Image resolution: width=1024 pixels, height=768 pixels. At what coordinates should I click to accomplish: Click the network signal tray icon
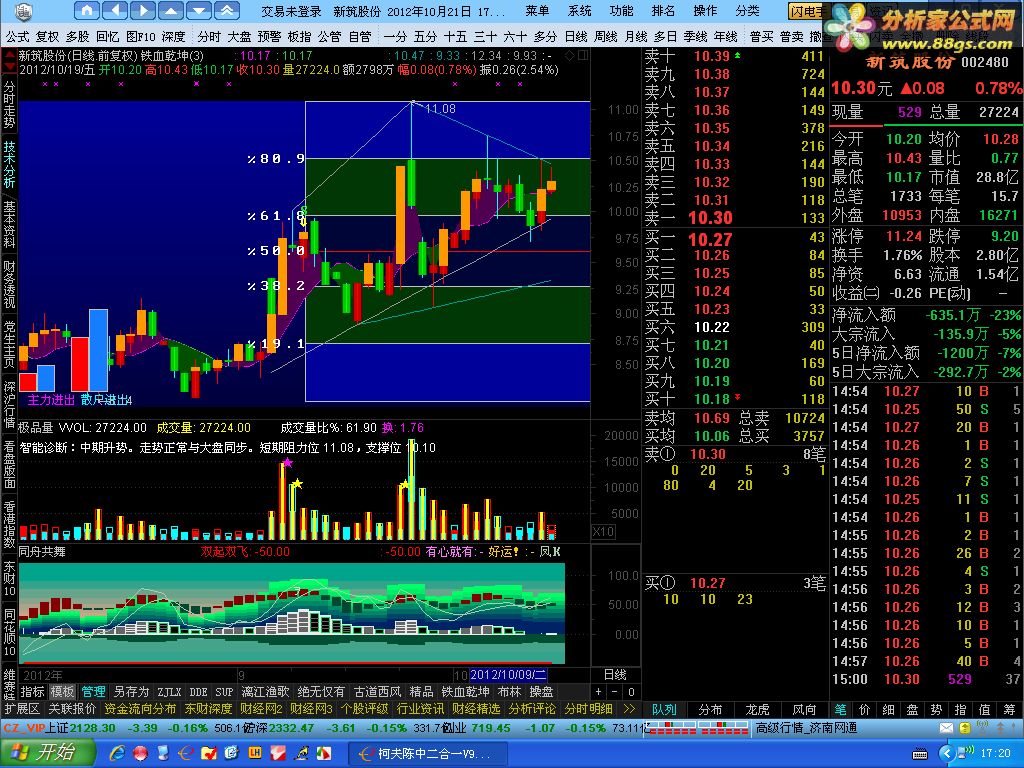click(966, 753)
